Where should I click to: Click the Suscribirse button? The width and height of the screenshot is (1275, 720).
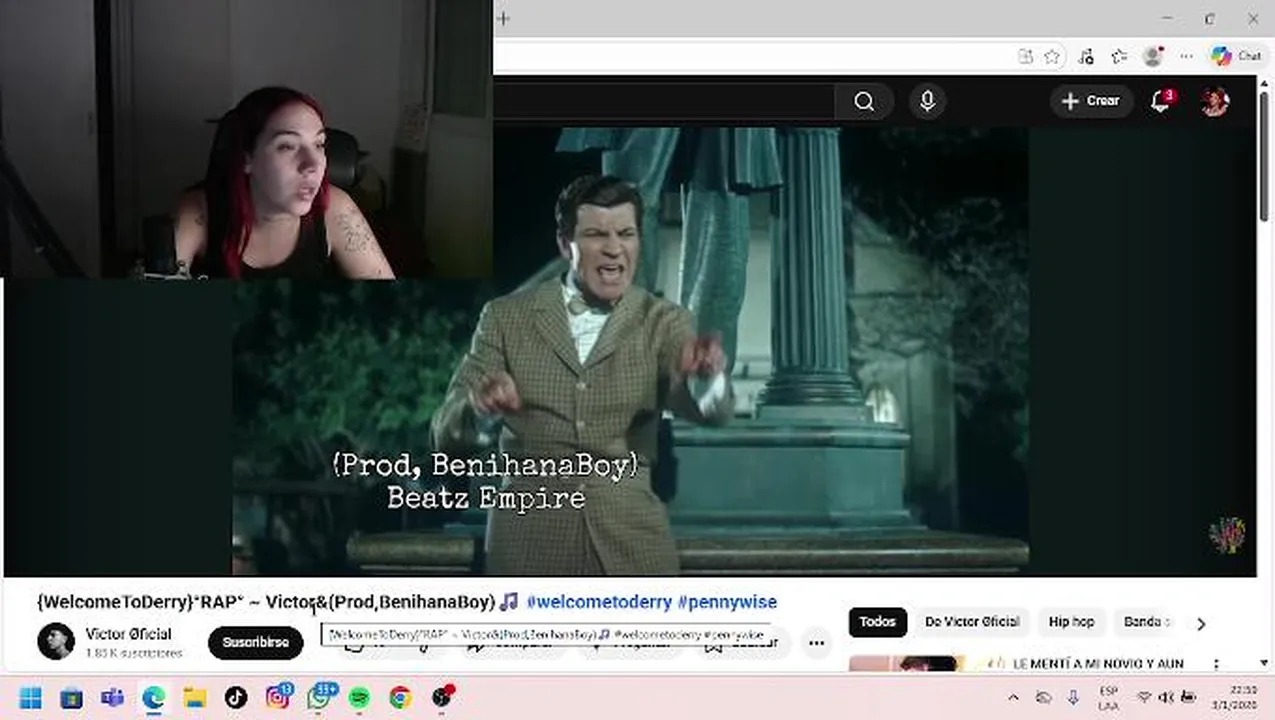255,642
